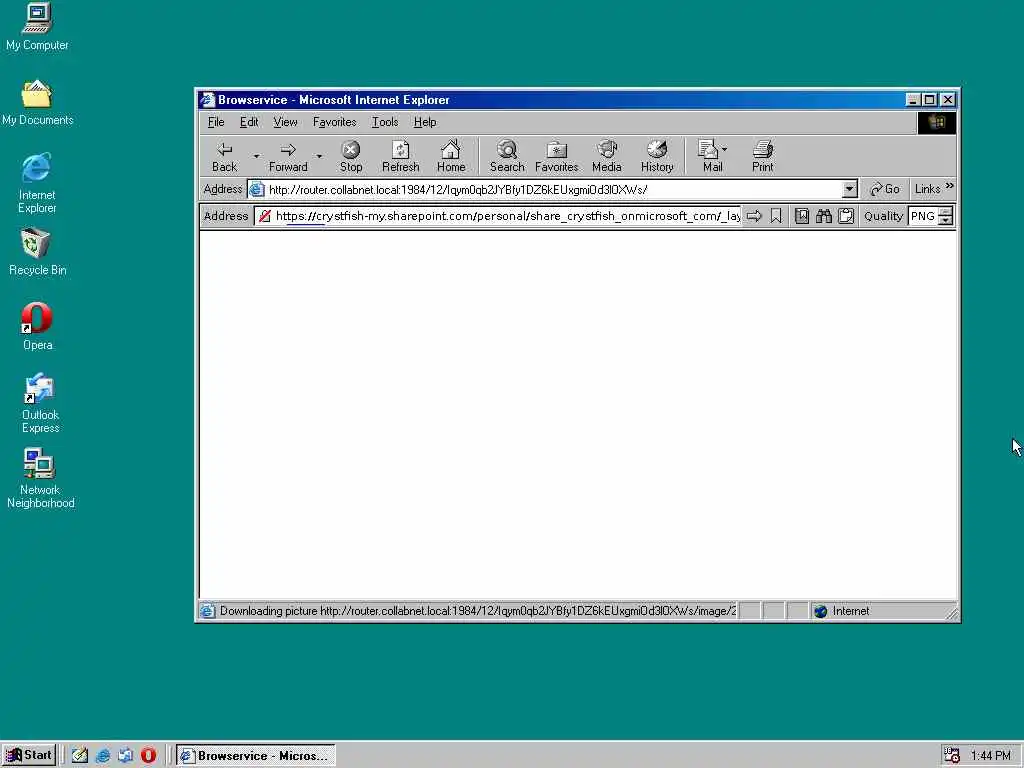Click the clipboard icon in Browservice bar
This screenshot has height=768, width=1024.
point(846,216)
